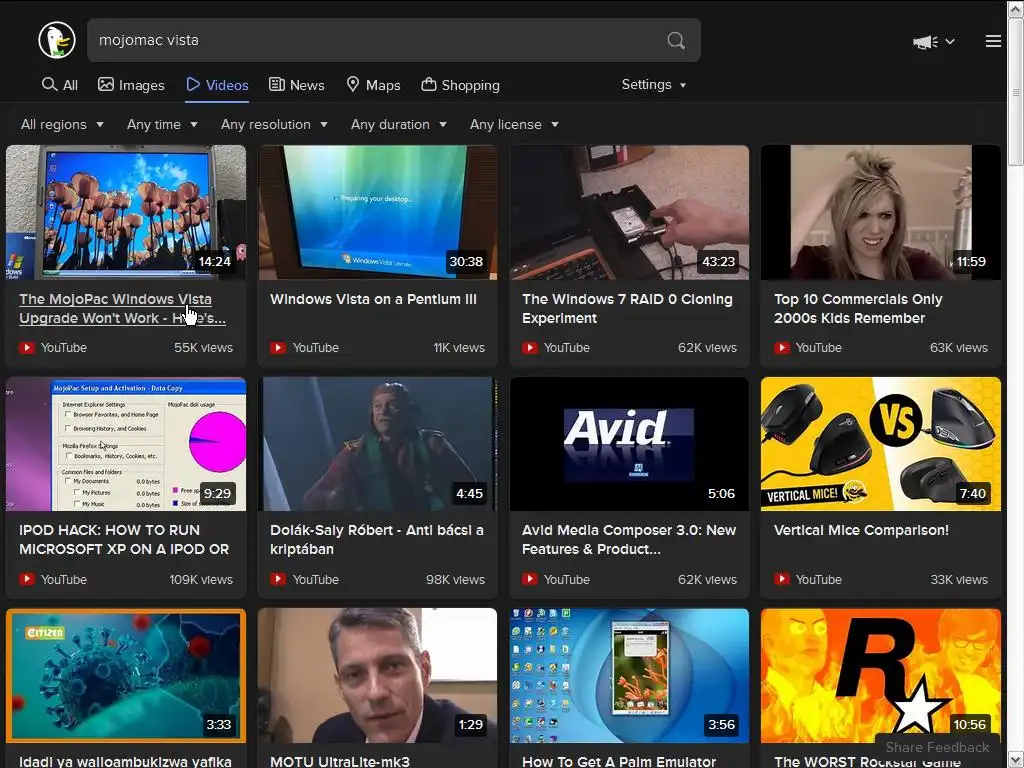
Task: Click the Share Feedback button
Action: point(937,747)
